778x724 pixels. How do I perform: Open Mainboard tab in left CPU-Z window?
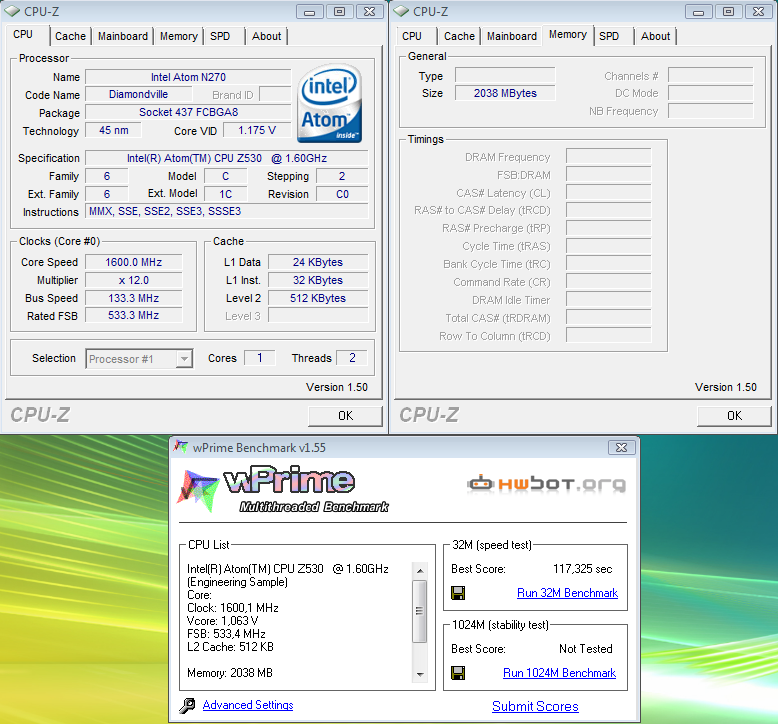click(123, 36)
